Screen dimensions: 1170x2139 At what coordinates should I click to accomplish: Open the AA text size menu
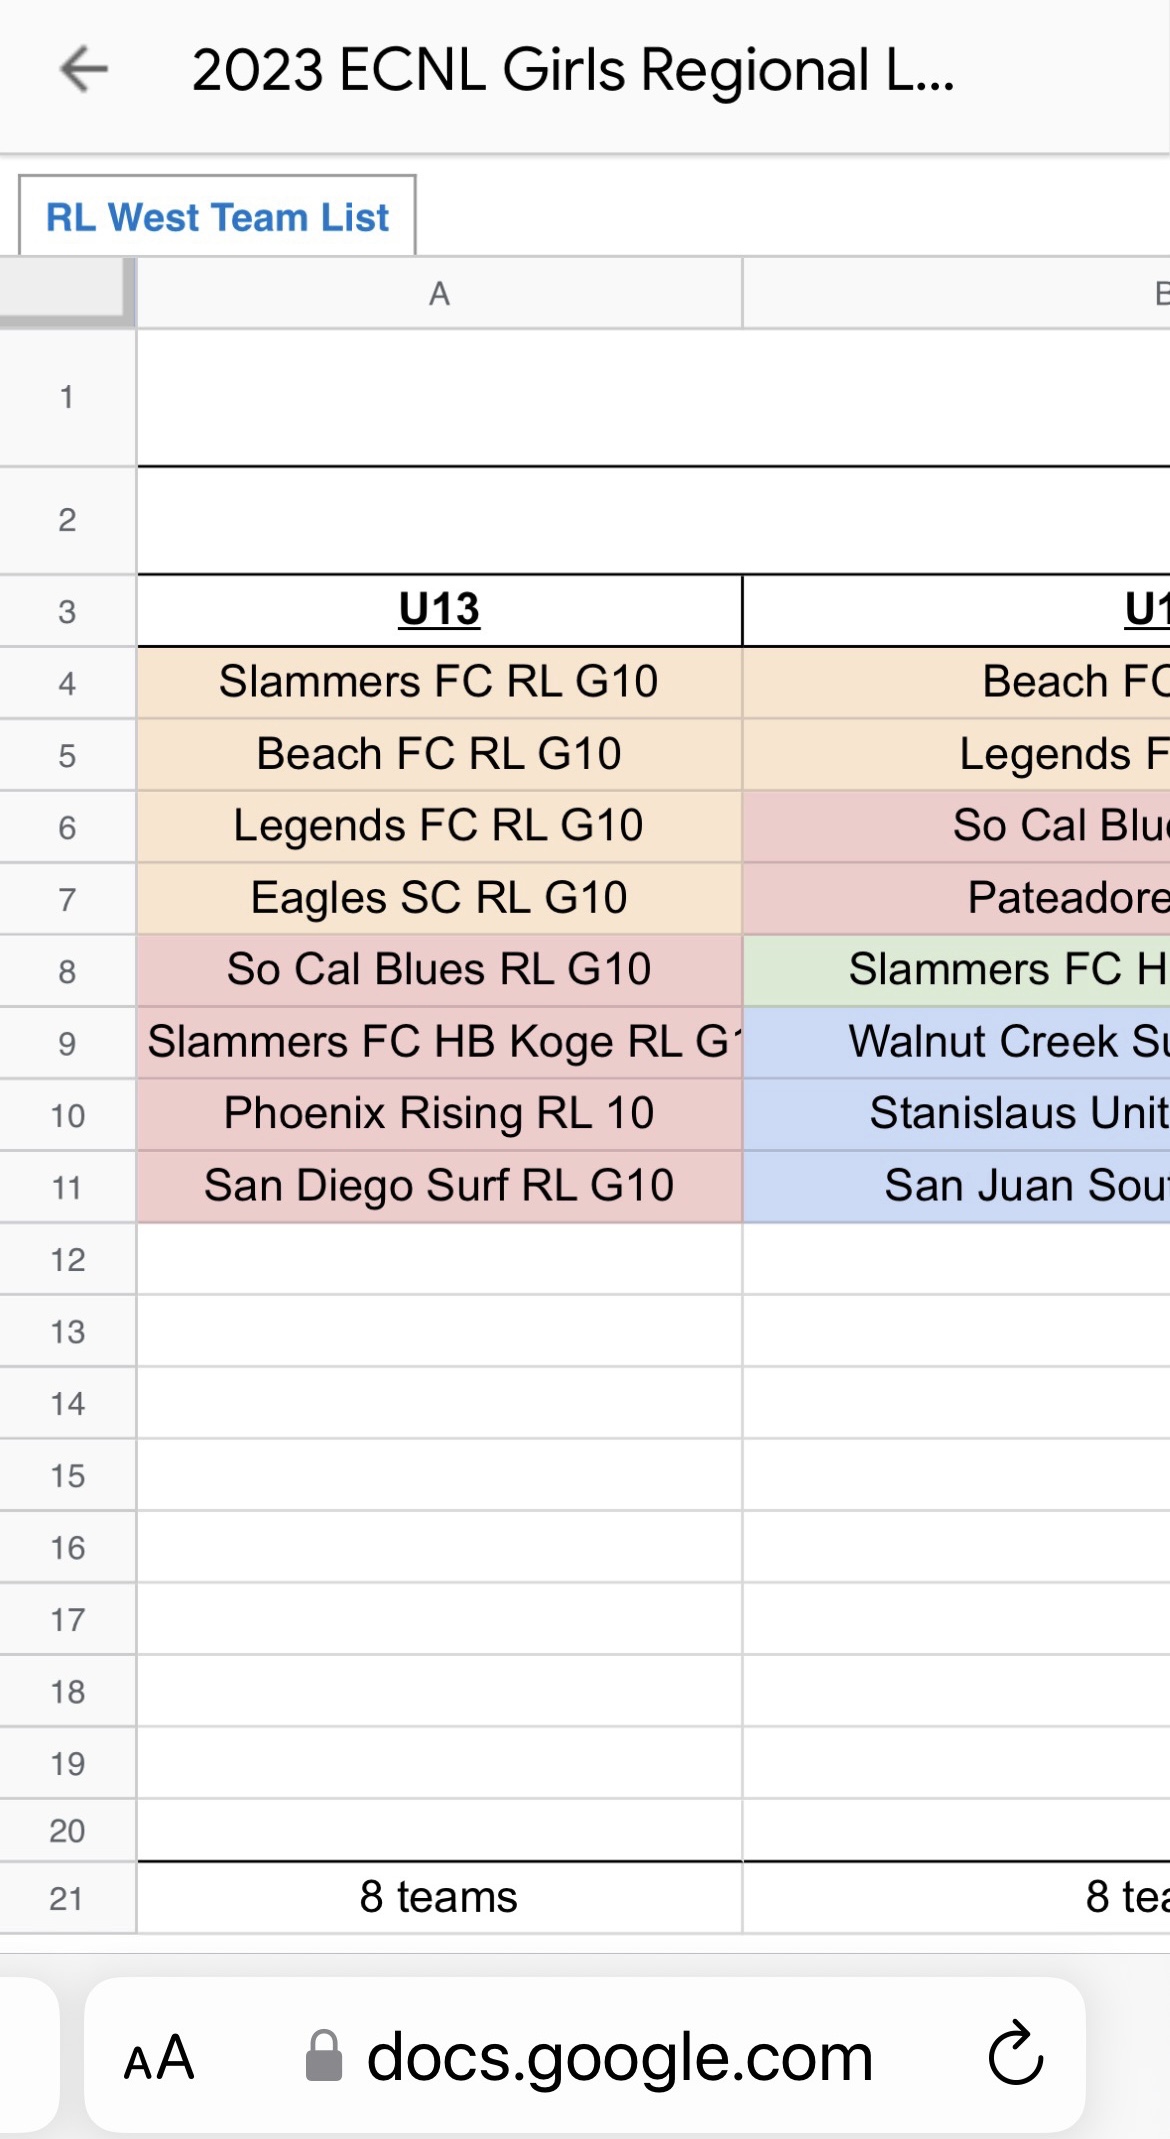pos(158,2058)
